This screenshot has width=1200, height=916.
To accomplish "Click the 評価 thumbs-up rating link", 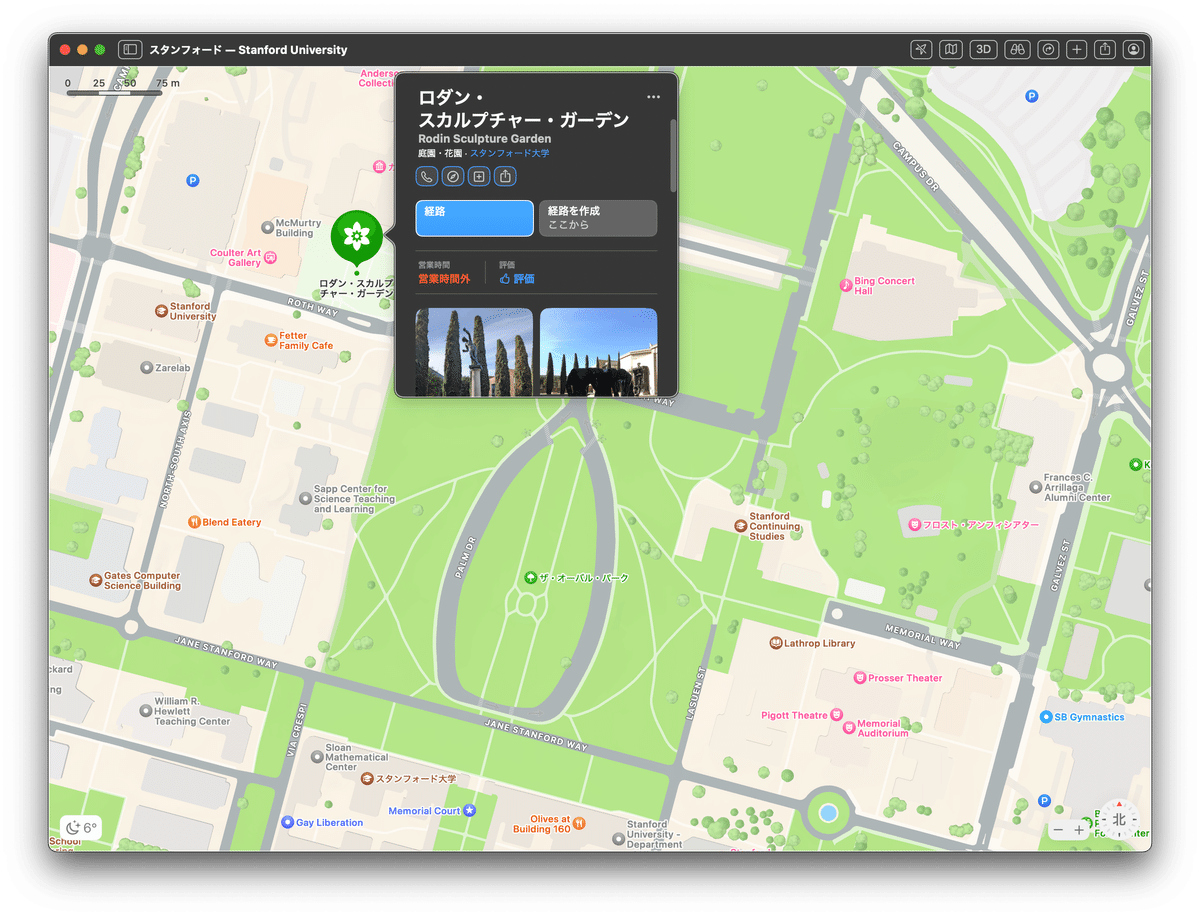I will pyautogui.click(x=517, y=279).
